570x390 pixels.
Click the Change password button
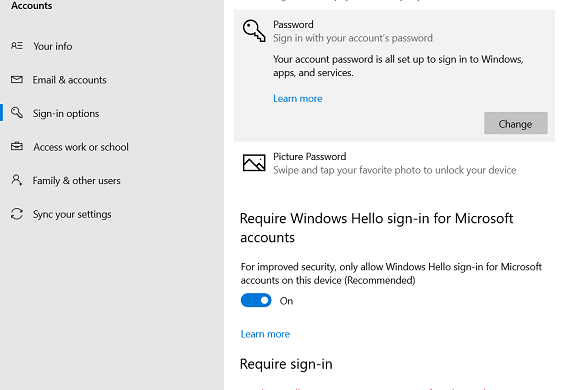point(515,123)
